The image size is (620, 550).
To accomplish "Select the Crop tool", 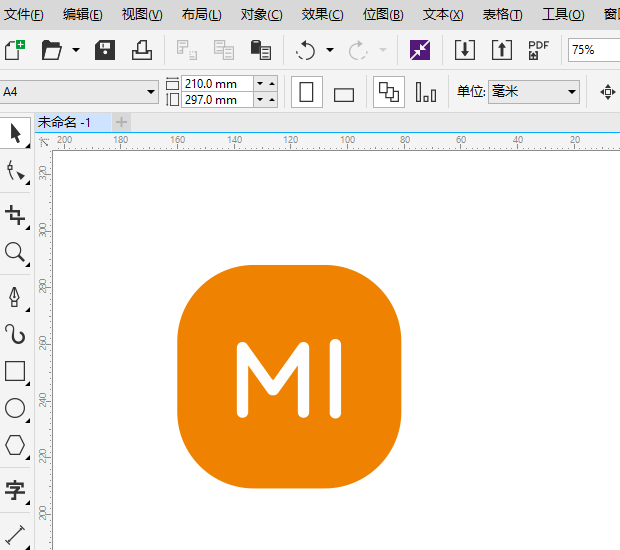I will click(15, 214).
